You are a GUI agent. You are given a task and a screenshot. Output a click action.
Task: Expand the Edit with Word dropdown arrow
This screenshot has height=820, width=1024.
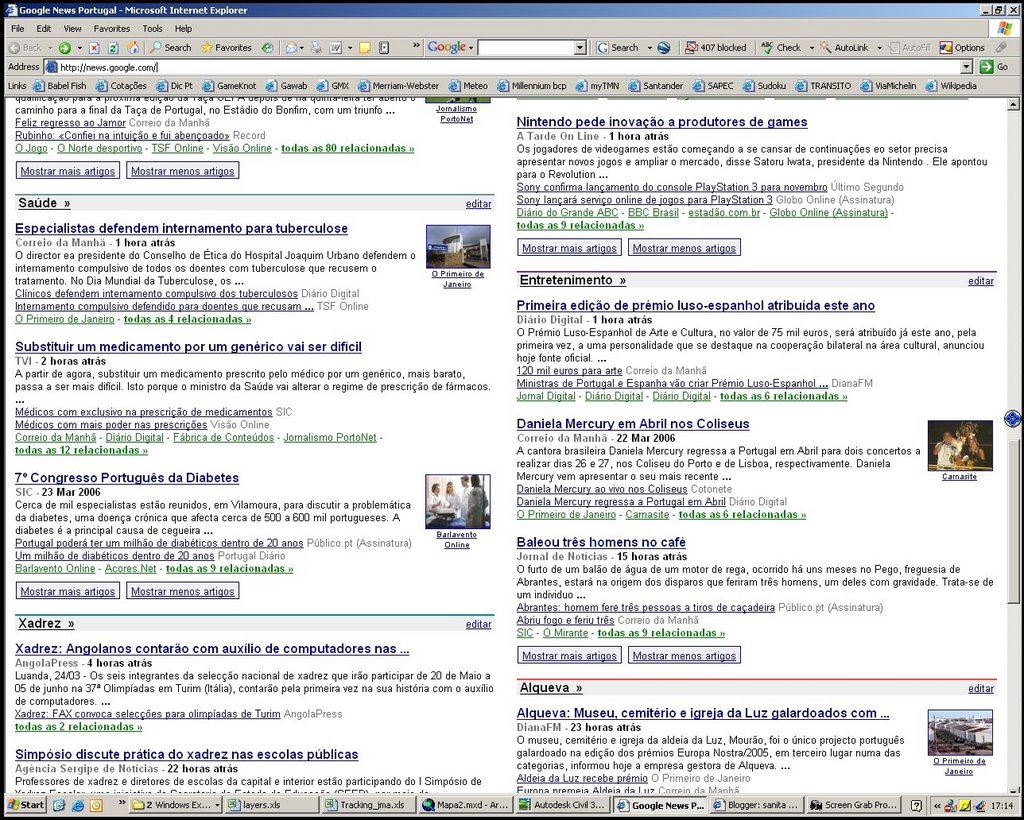349,48
